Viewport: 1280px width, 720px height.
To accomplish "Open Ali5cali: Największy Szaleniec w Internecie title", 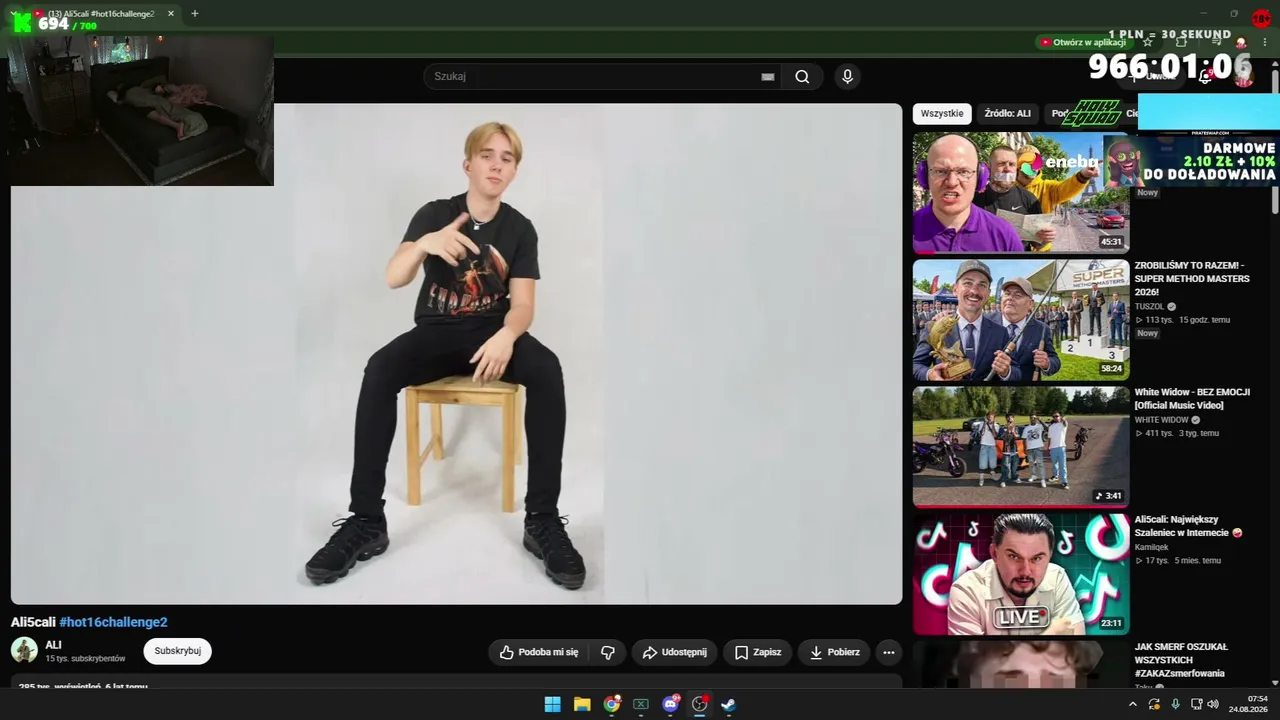I will (1188, 526).
